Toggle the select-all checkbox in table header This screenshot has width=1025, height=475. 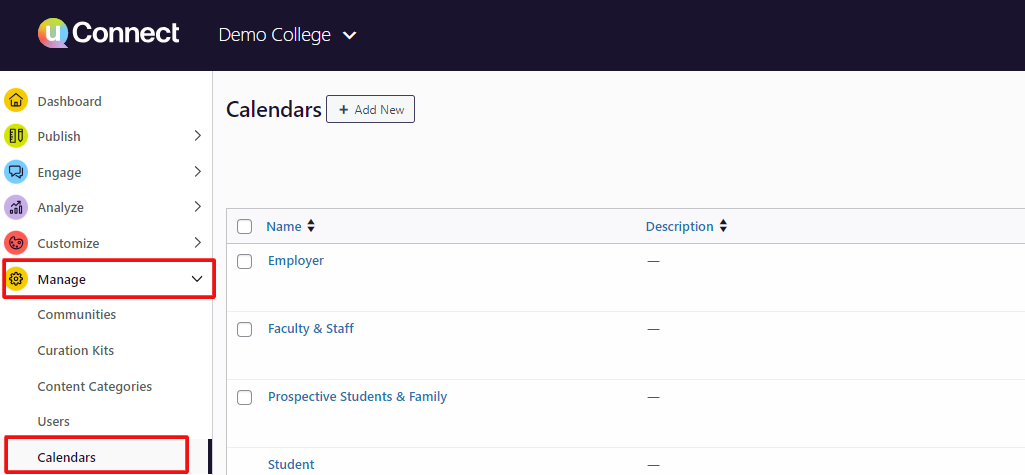tap(244, 227)
